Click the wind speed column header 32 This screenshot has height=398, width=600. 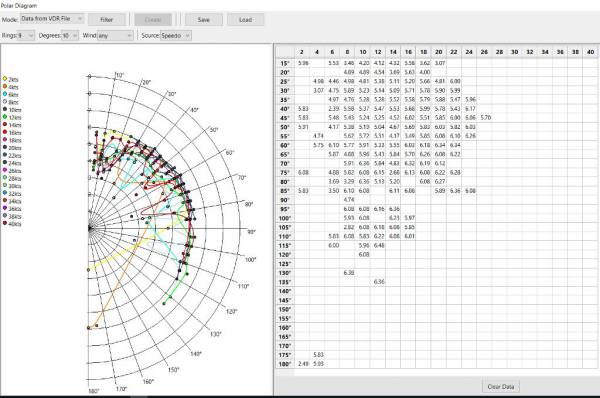pyautogui.click(x=530, y=52)
